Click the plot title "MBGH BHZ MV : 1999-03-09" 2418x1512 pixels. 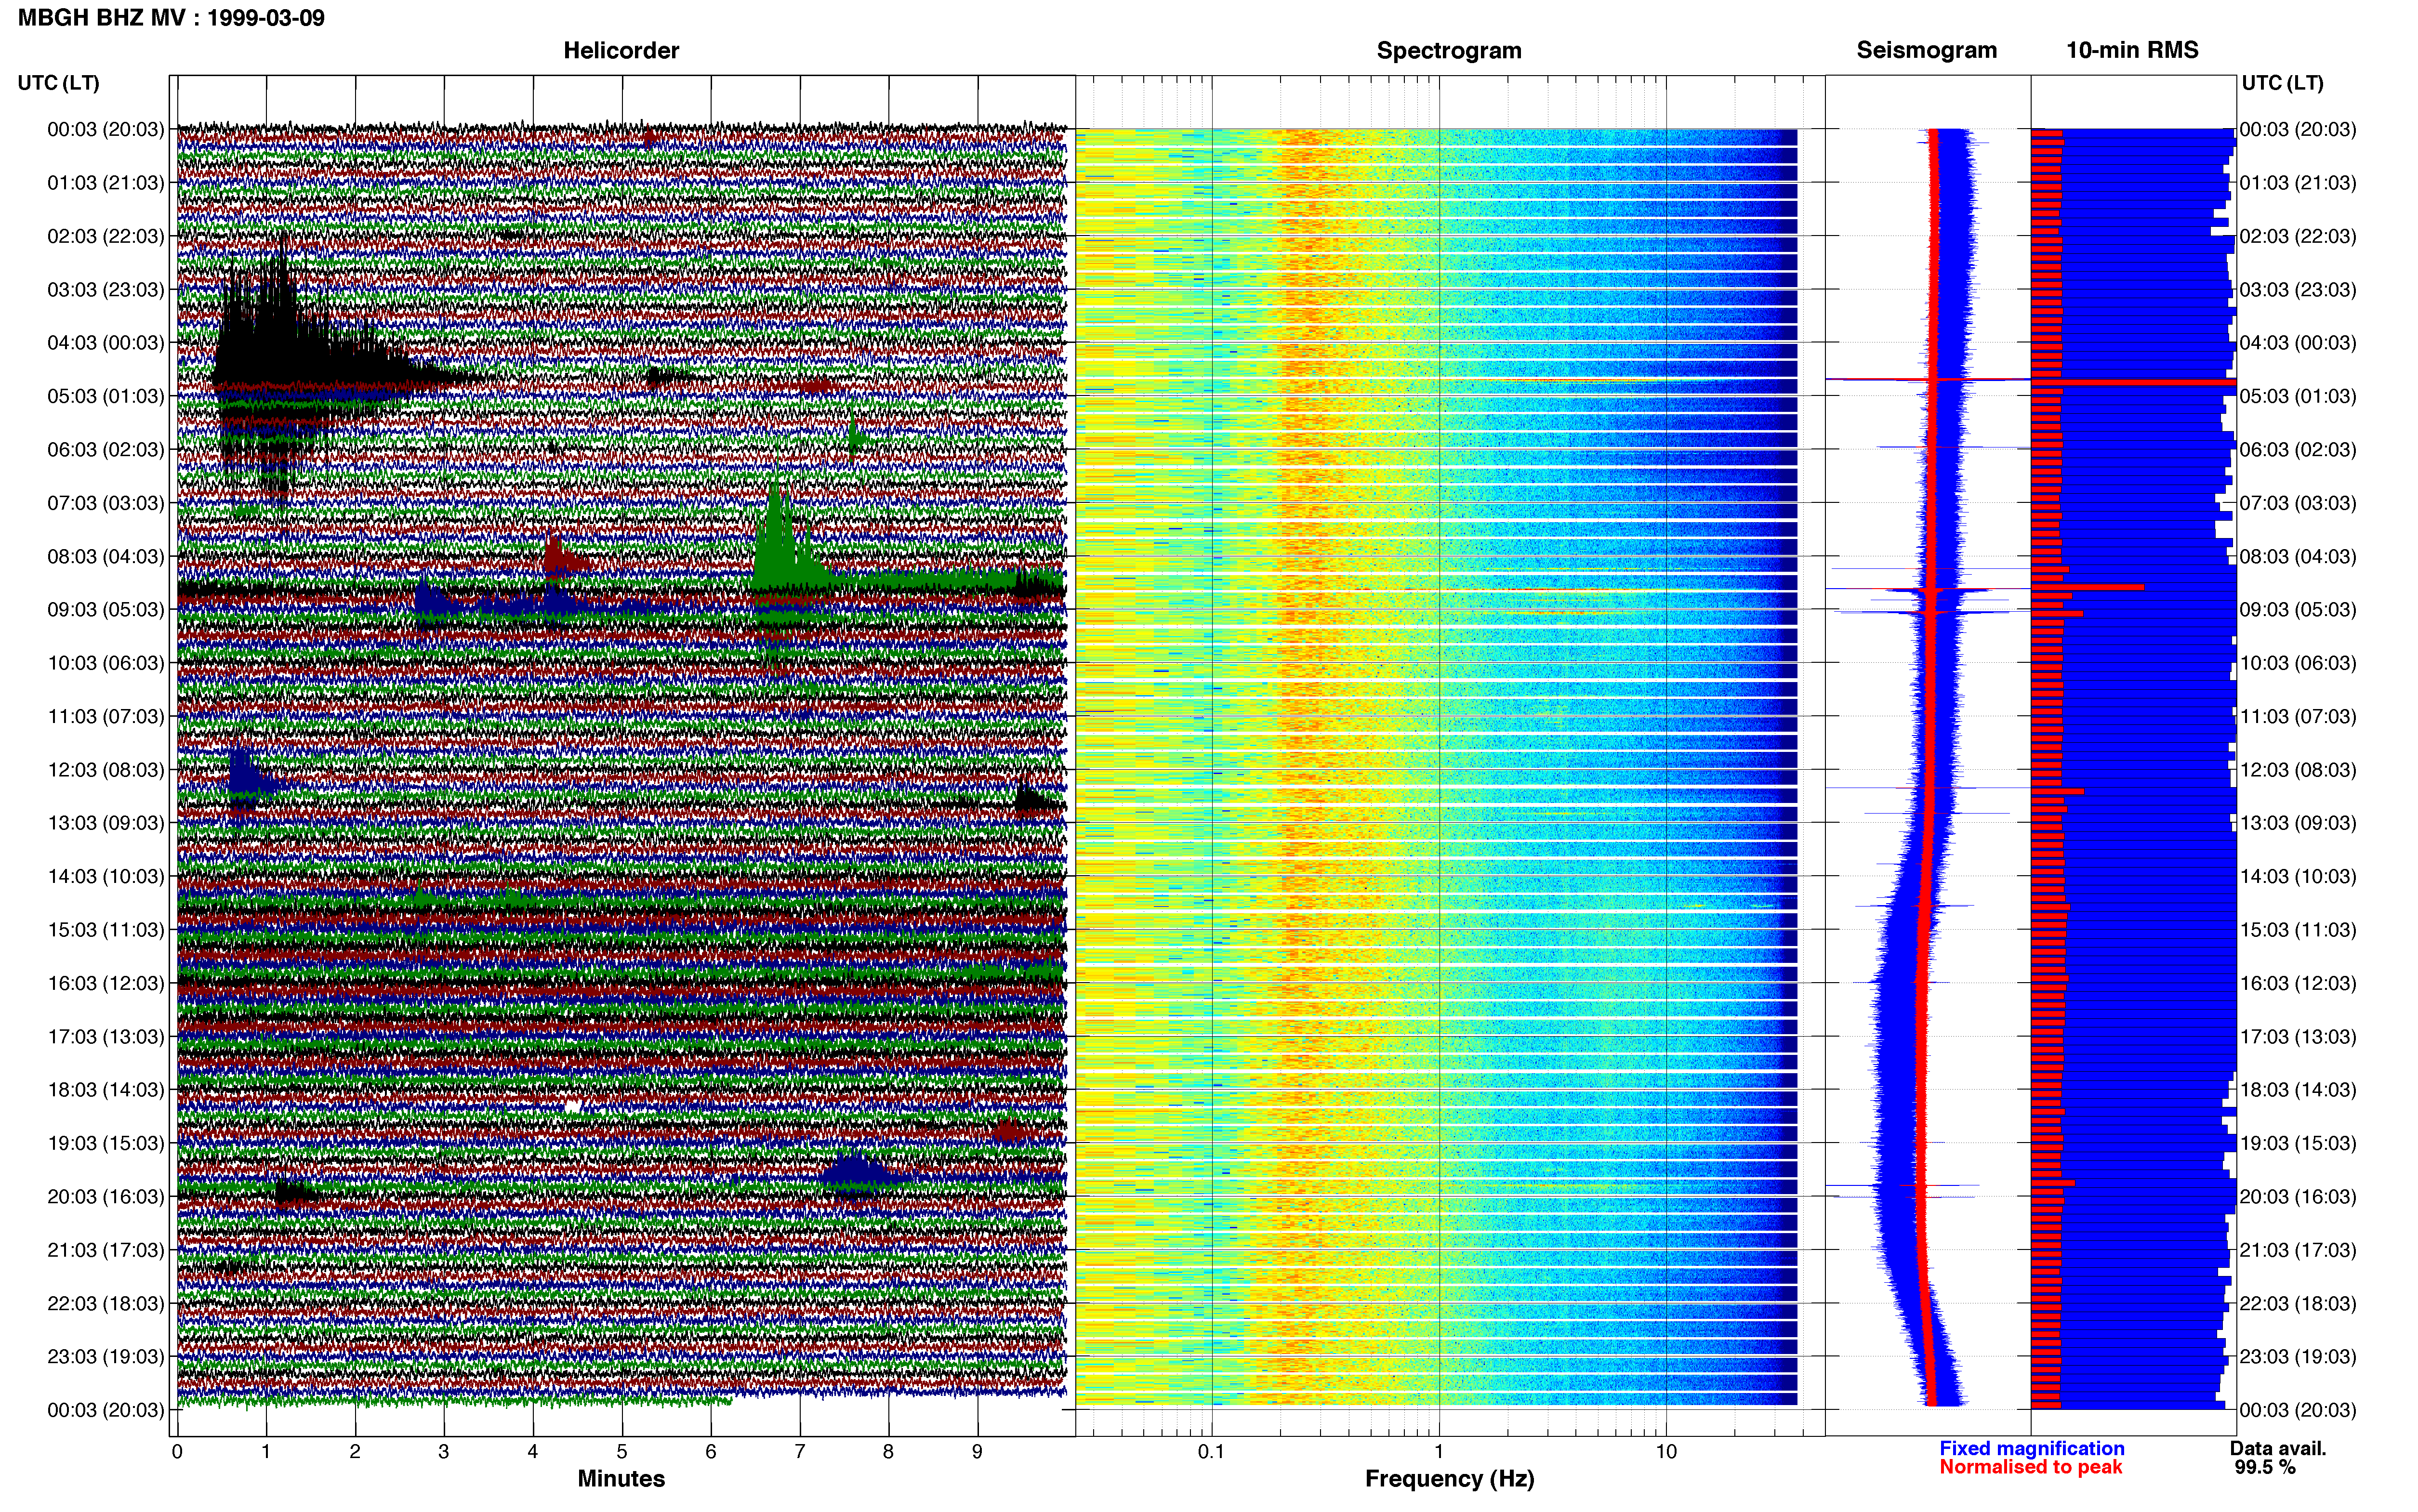pos(171,18)
